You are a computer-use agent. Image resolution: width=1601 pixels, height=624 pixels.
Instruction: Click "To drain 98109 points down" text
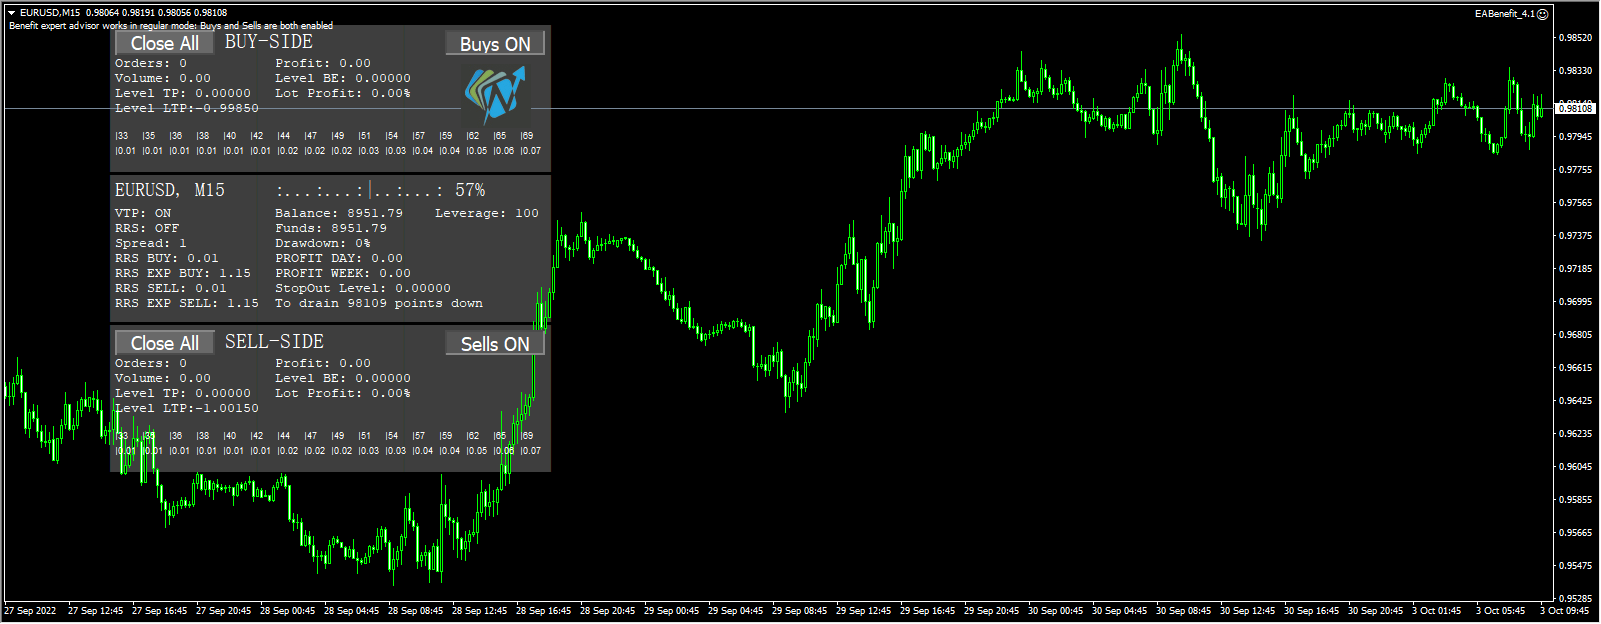(x=379, y=303)
